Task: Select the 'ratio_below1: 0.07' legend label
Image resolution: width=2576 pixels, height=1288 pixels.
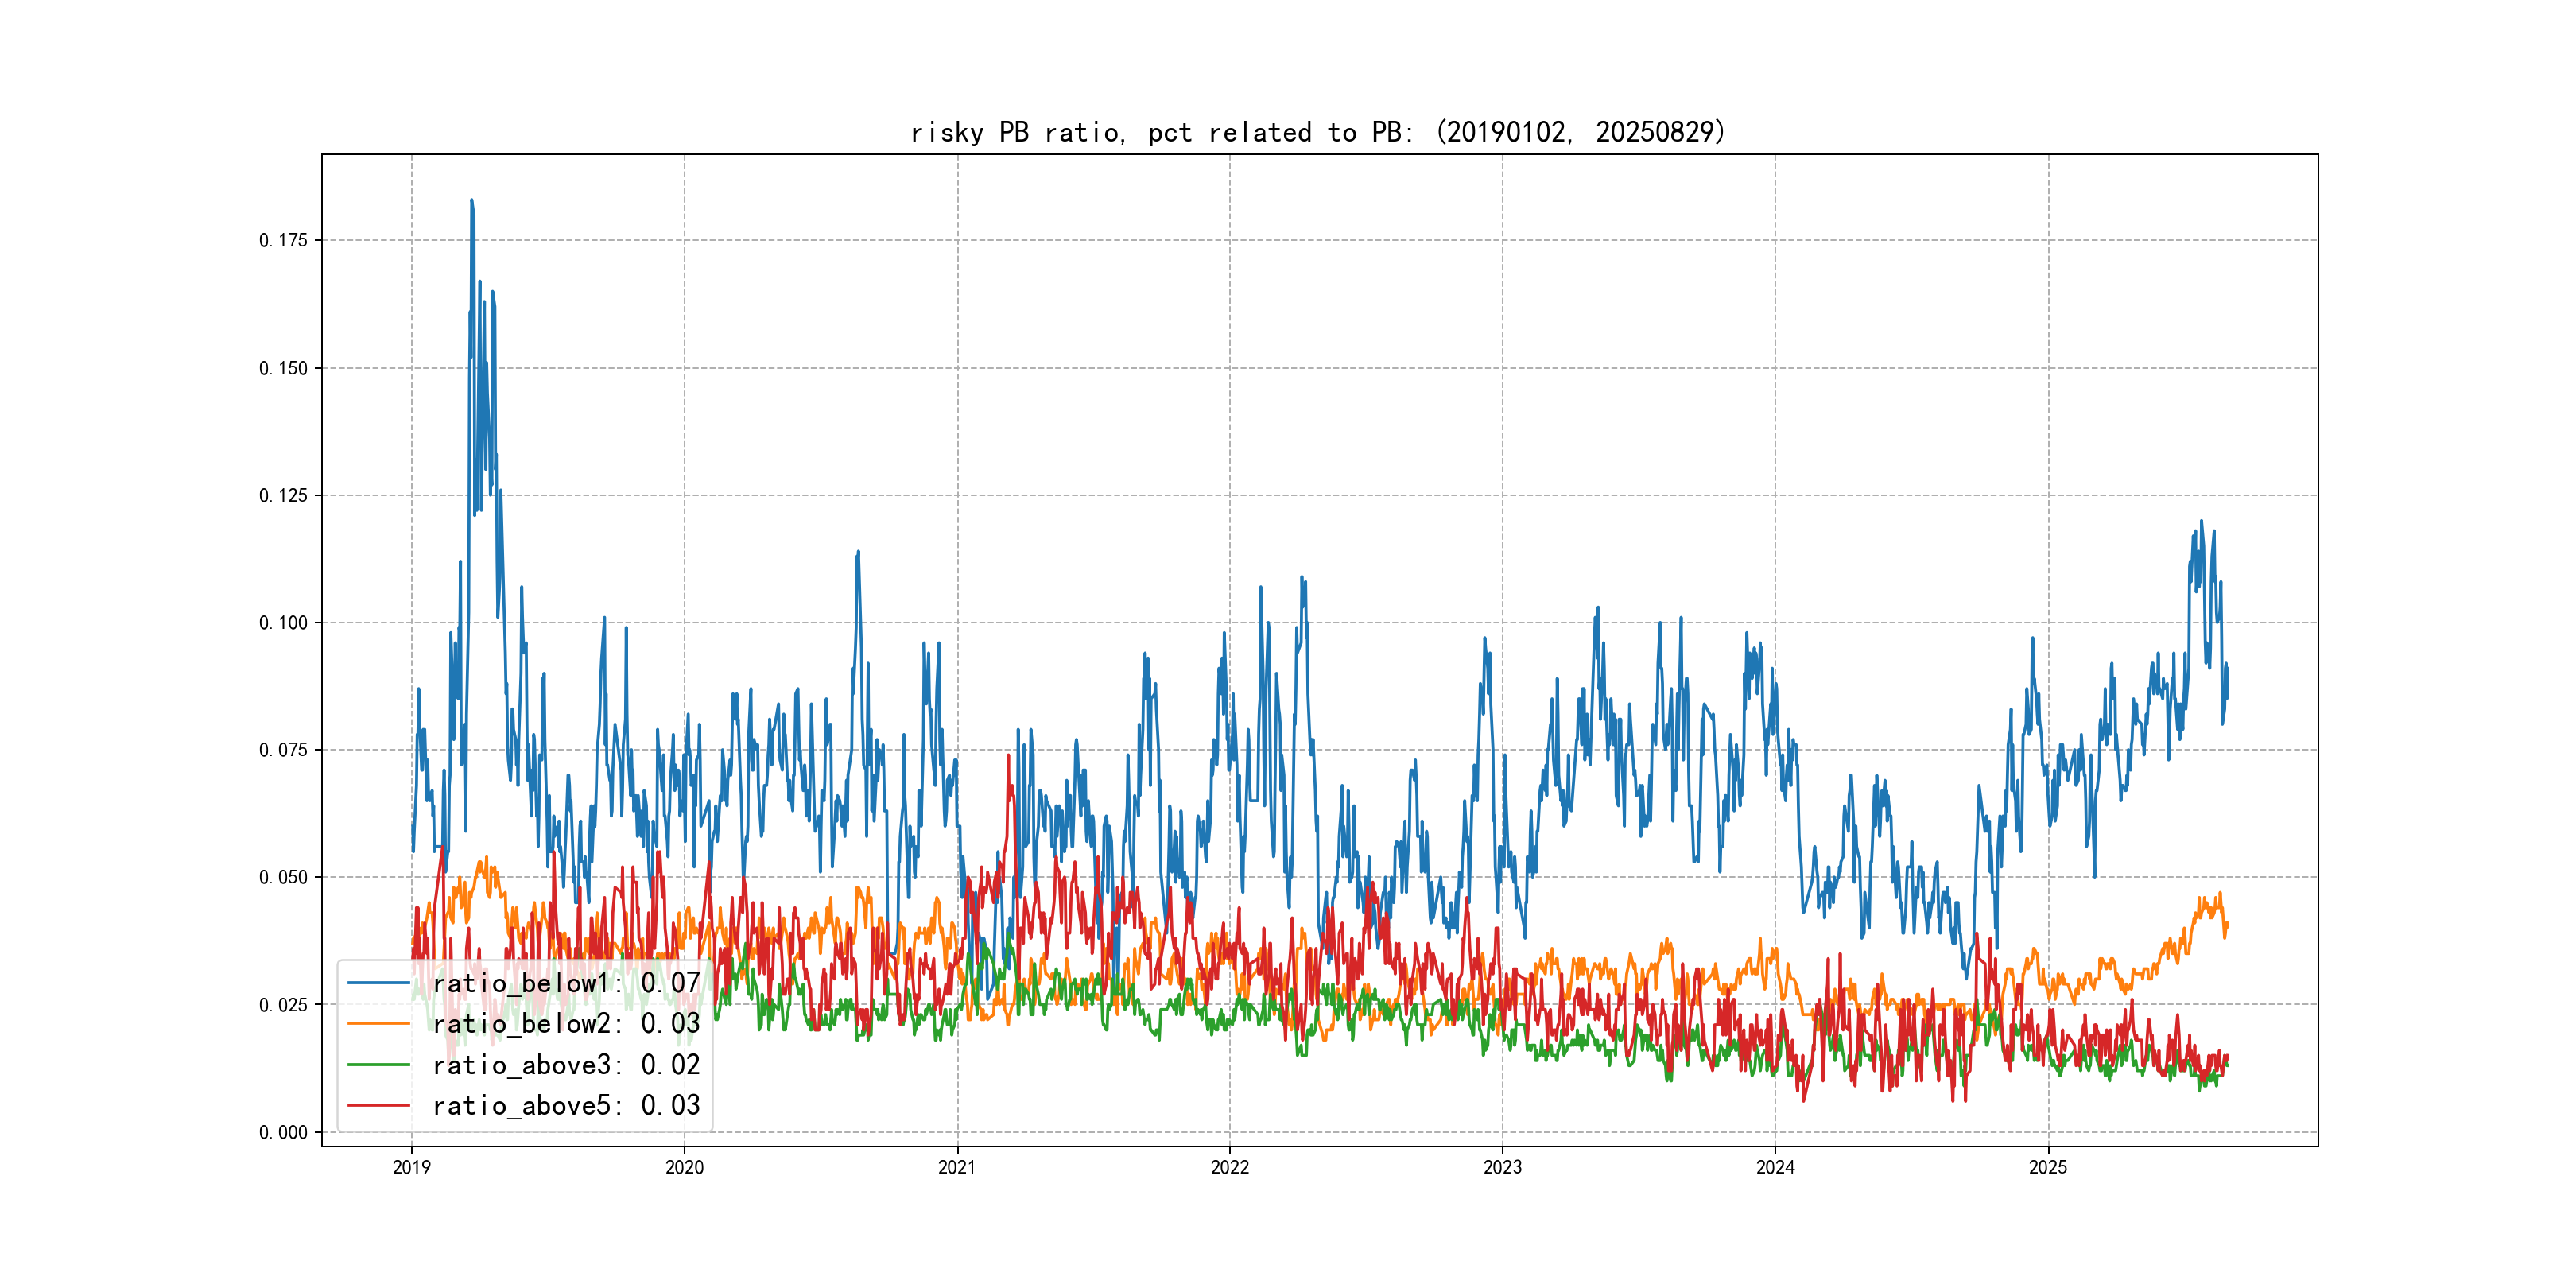Action: tap(566, 983)
